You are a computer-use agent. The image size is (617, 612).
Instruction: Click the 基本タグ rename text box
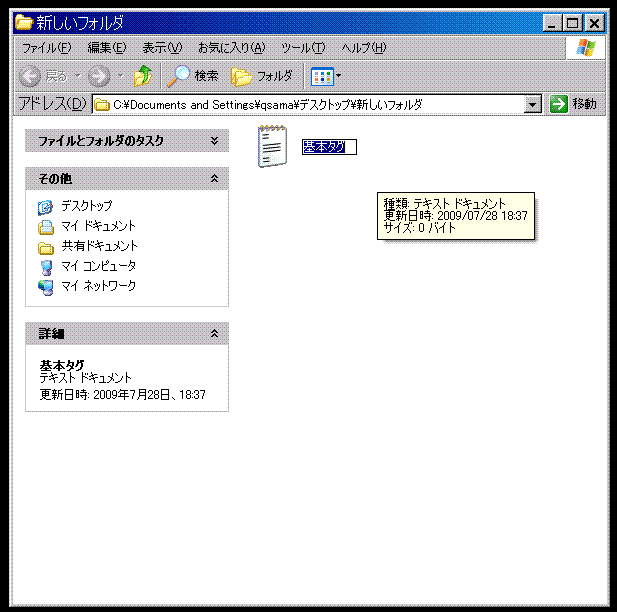pyautogui.click(x=329, y=147)
